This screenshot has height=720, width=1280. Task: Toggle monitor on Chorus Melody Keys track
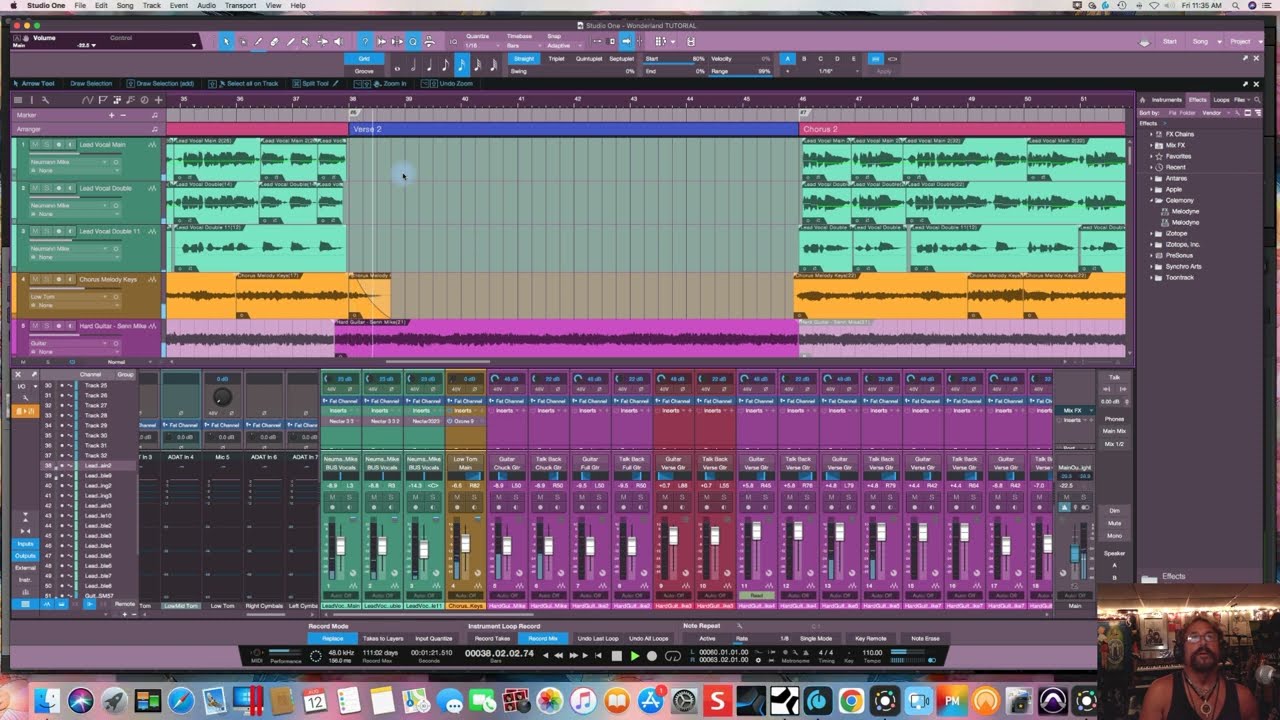tap(70, 279)
